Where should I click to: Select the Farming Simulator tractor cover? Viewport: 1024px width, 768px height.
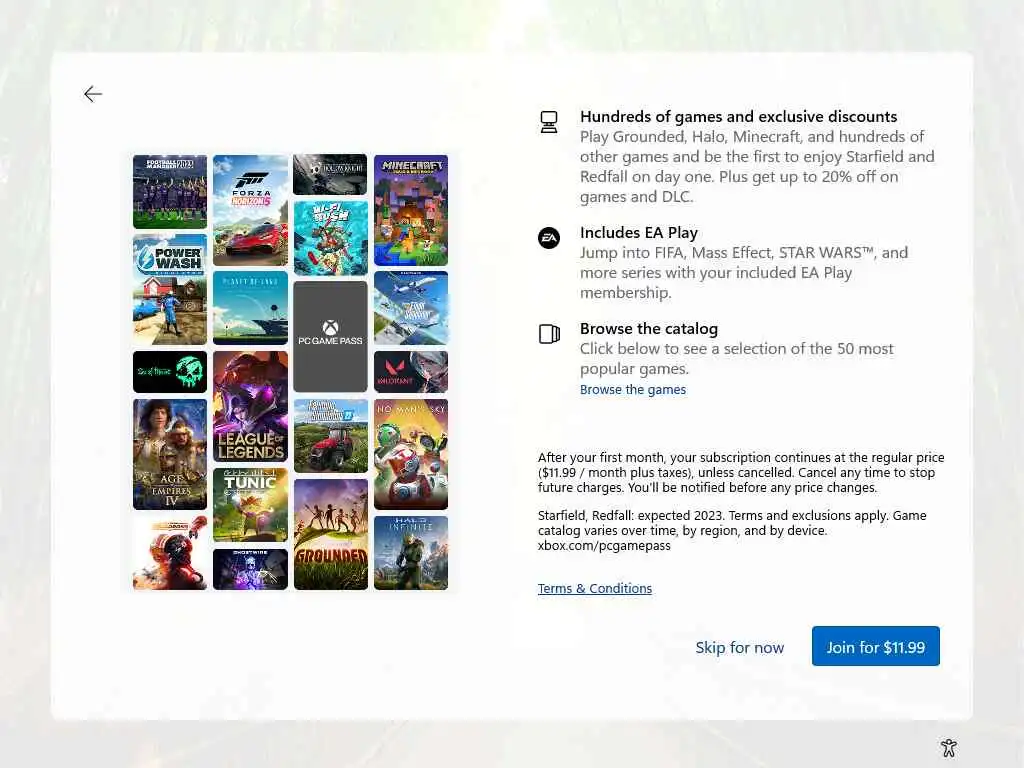pos(330,436)
